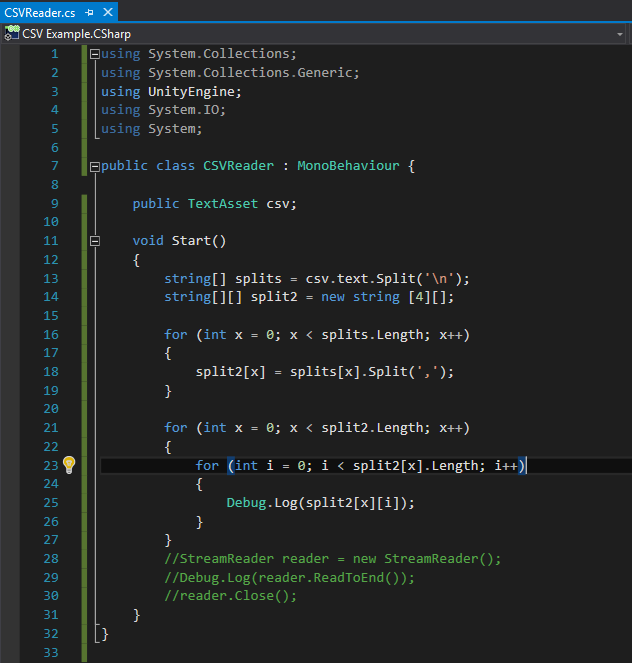Click the C# project icon beside CSV Example.CSharp

11,33
